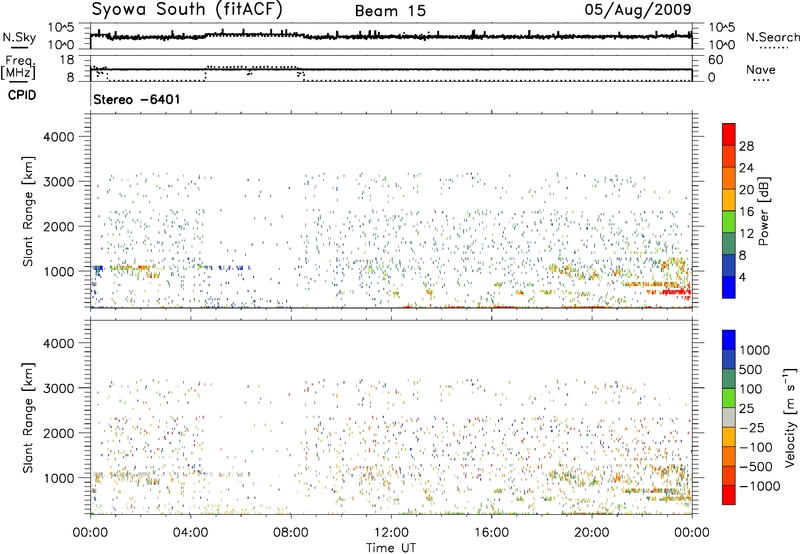Screen dimensions: 800x554
Task: Pick the red bottom segment of Velocity colorbar
Action: coord(729,495)
